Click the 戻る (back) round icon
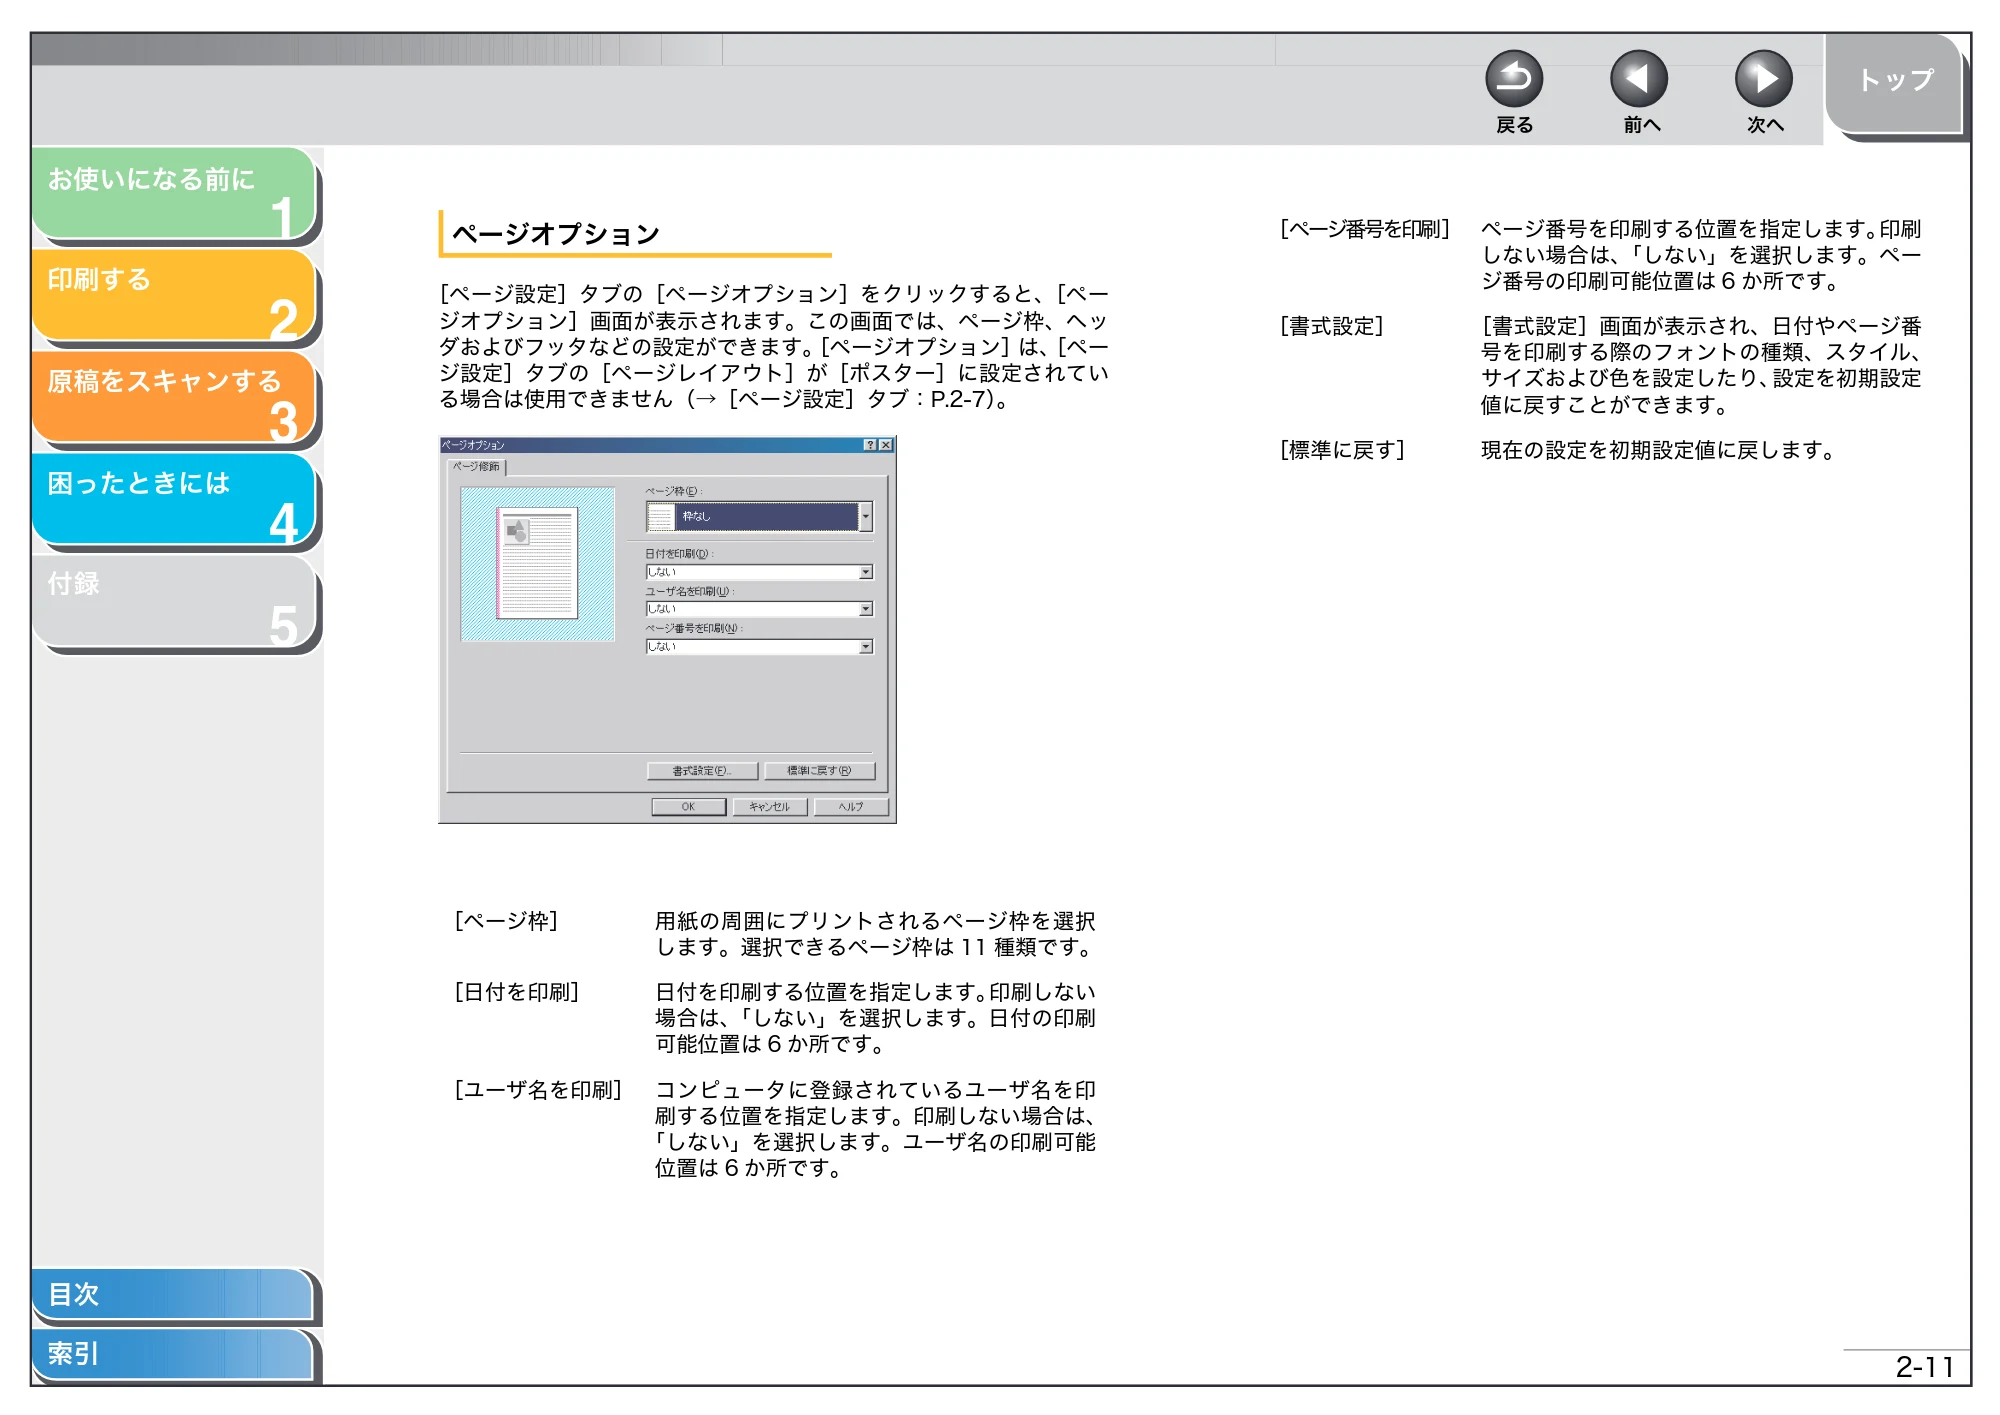The width and height of the screenshot is (2000, 1415). (1513, 79)
